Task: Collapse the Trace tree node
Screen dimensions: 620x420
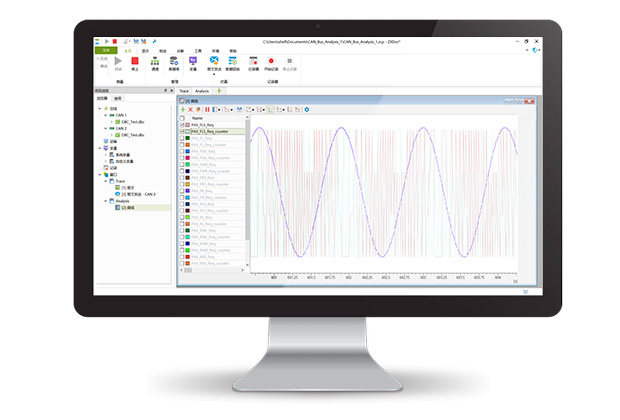Action: pyautogui.click(x=108, y=180)
